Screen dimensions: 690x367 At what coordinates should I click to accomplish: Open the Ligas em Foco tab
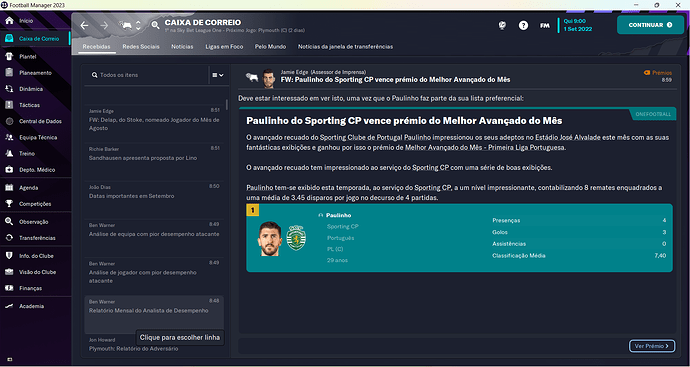point(224,47)
